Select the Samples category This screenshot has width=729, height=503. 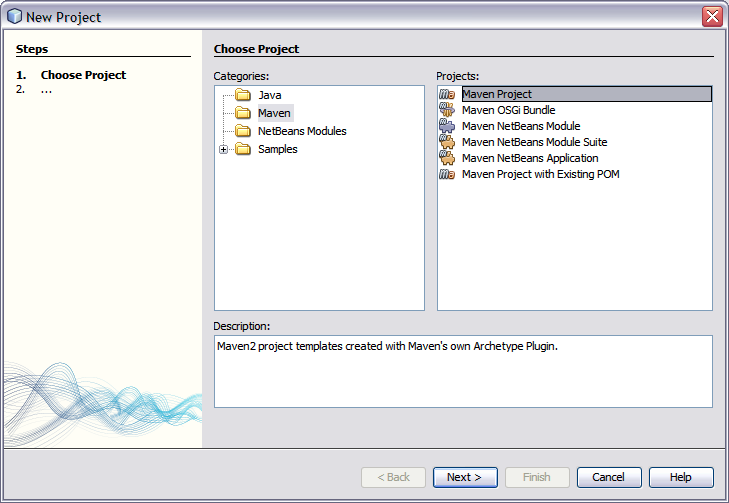tap(278, 149)
